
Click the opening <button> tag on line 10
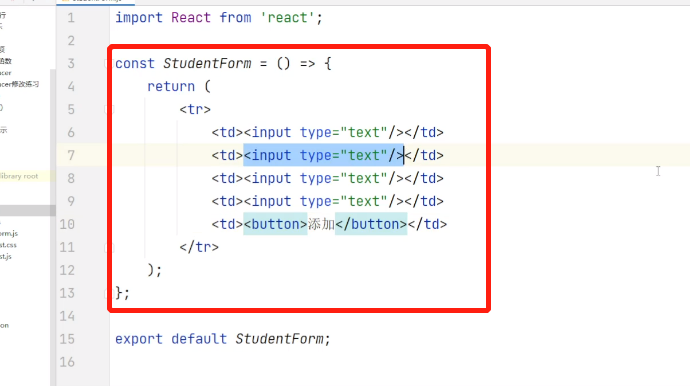[x=275, y=224]
